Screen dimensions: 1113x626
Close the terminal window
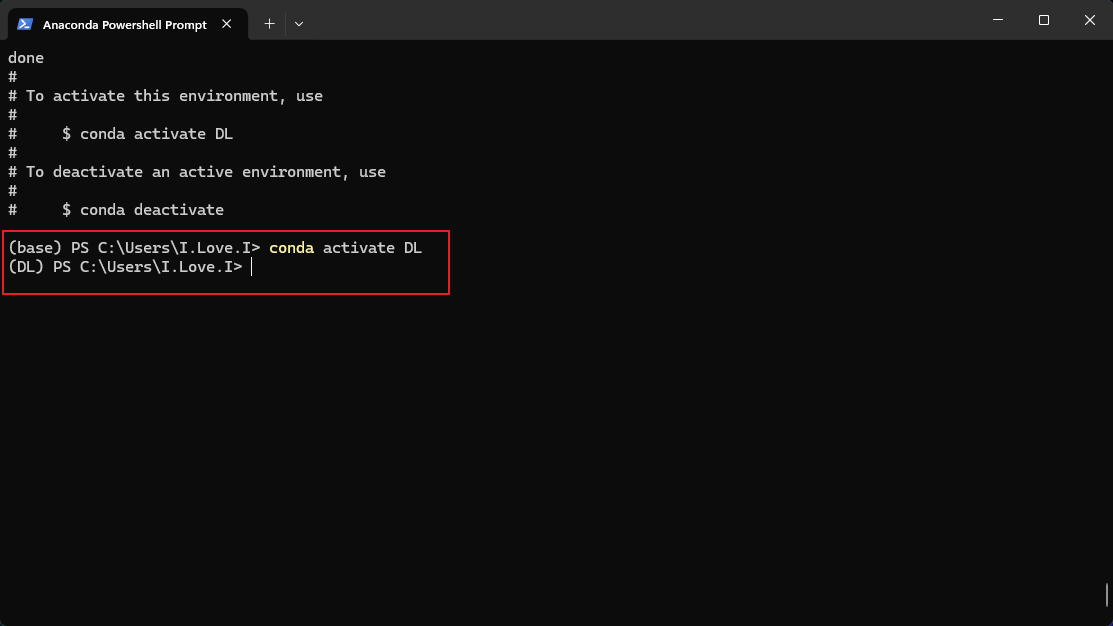point(1090,20)
